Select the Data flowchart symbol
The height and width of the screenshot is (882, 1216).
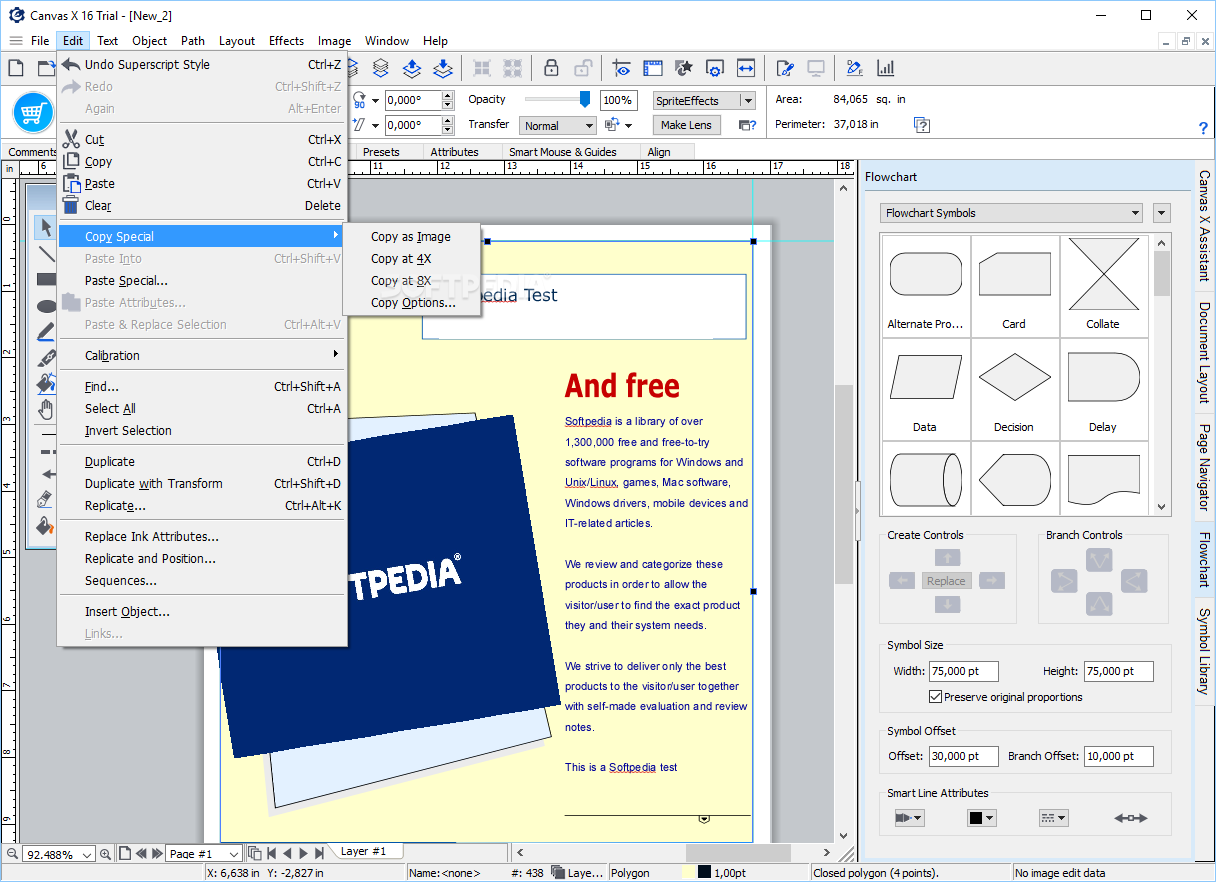click(x=925, y=388)
